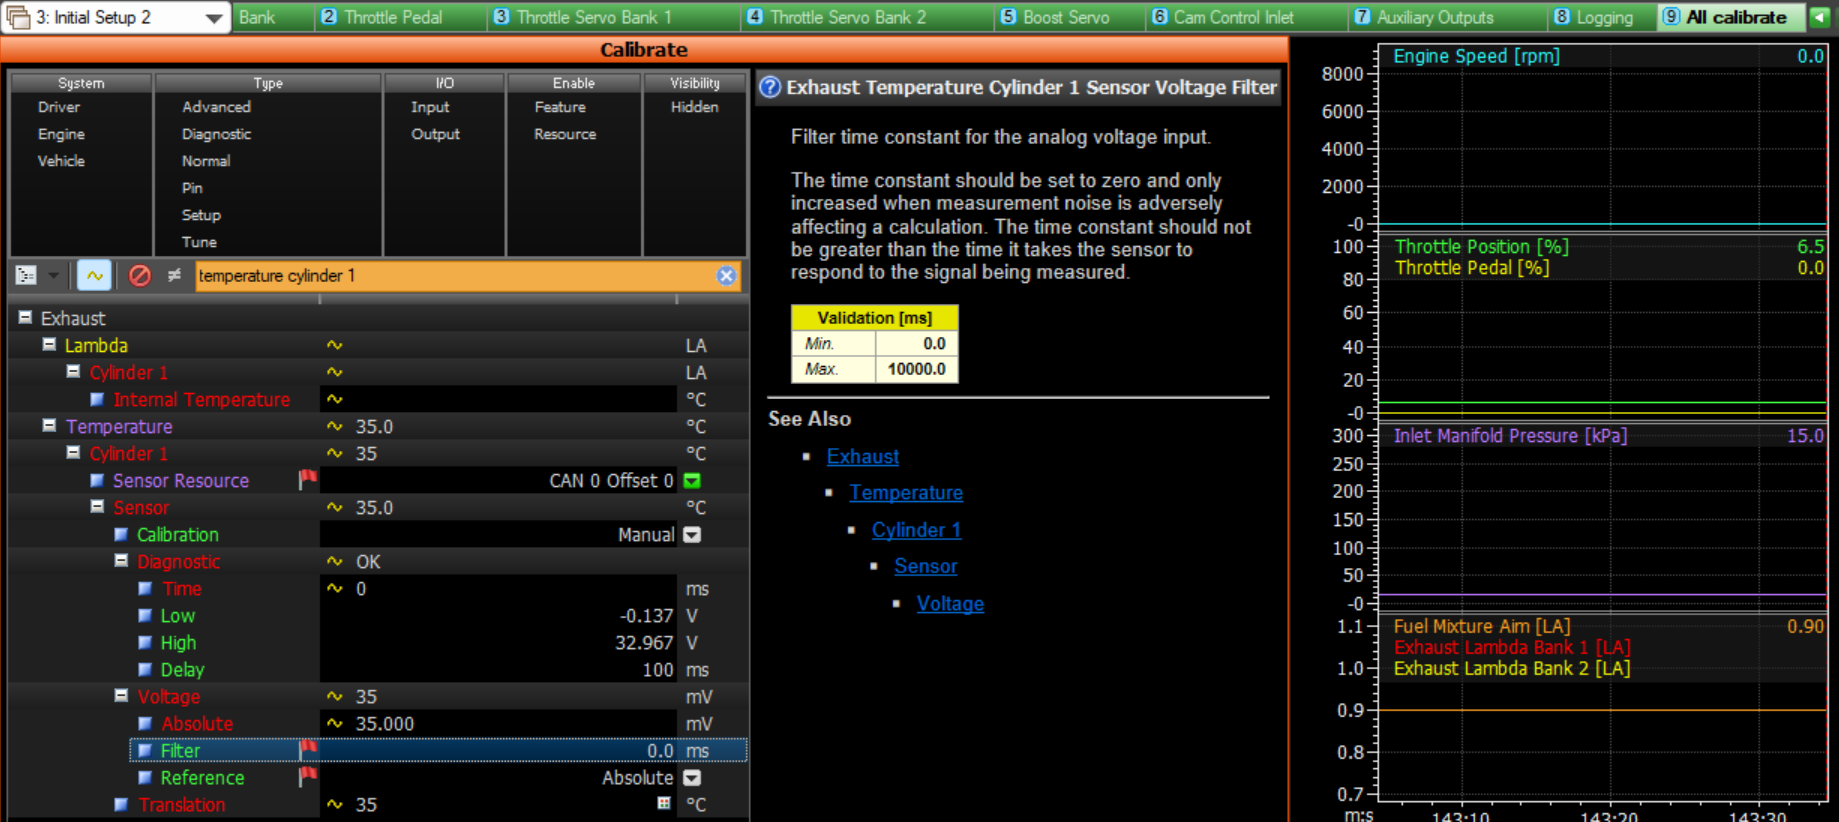
Task: Toggle the Tune type filter
Action: point(199,242)
